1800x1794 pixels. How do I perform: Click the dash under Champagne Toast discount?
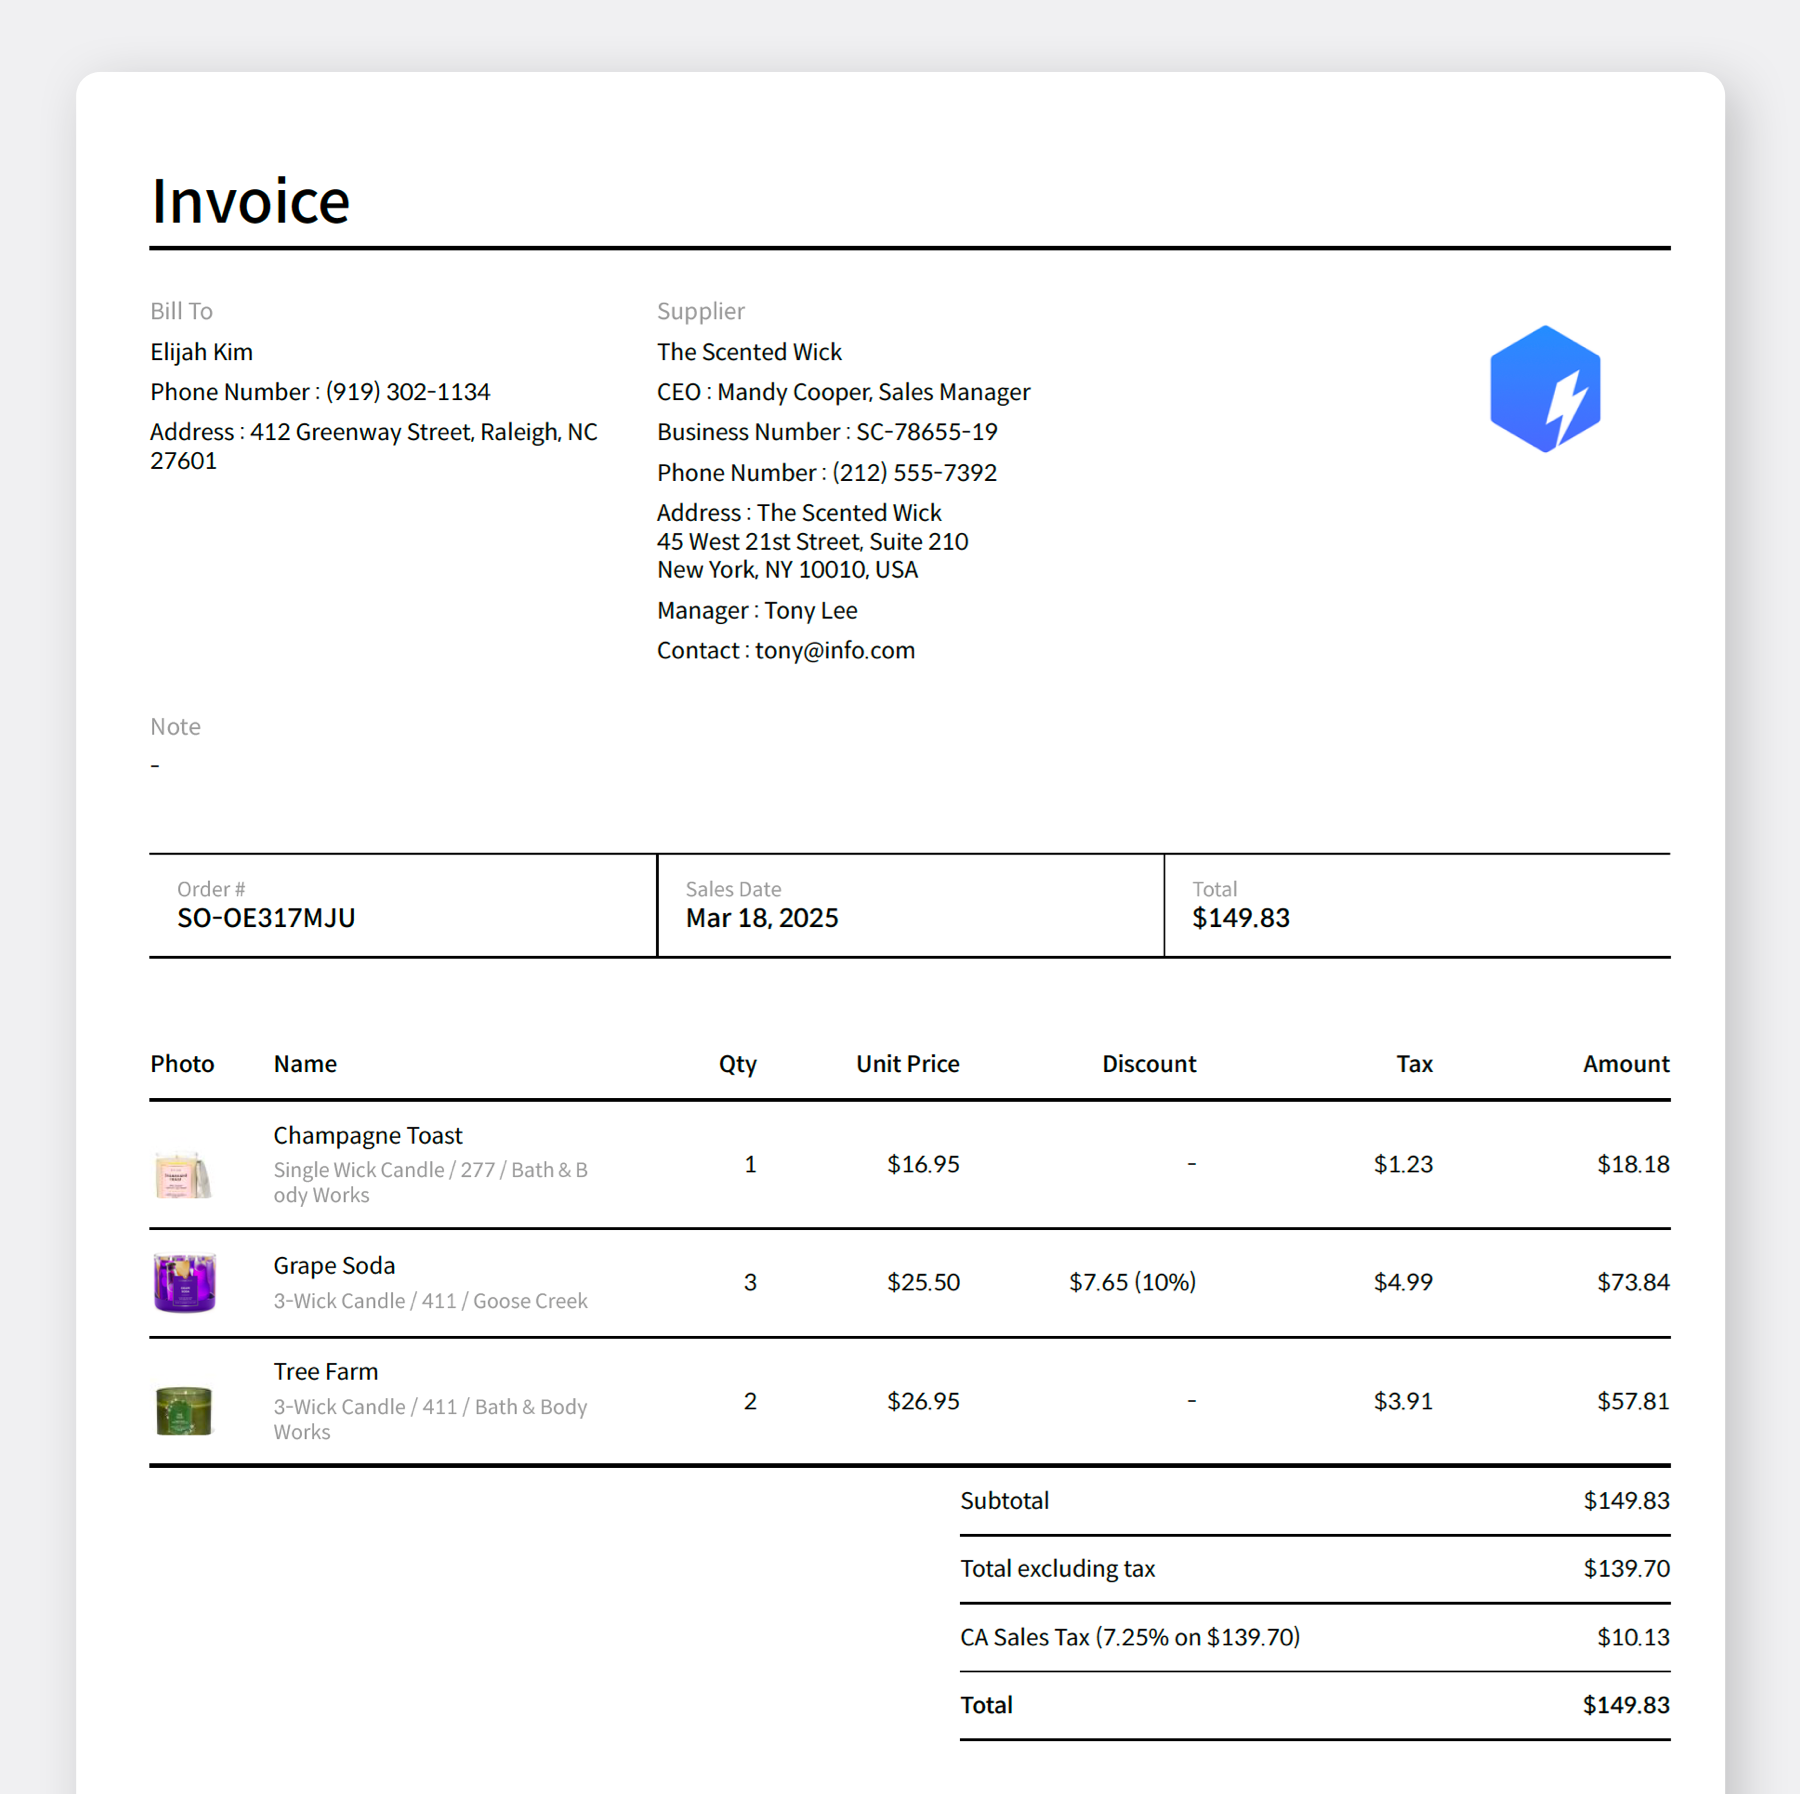(1191, 1163)
